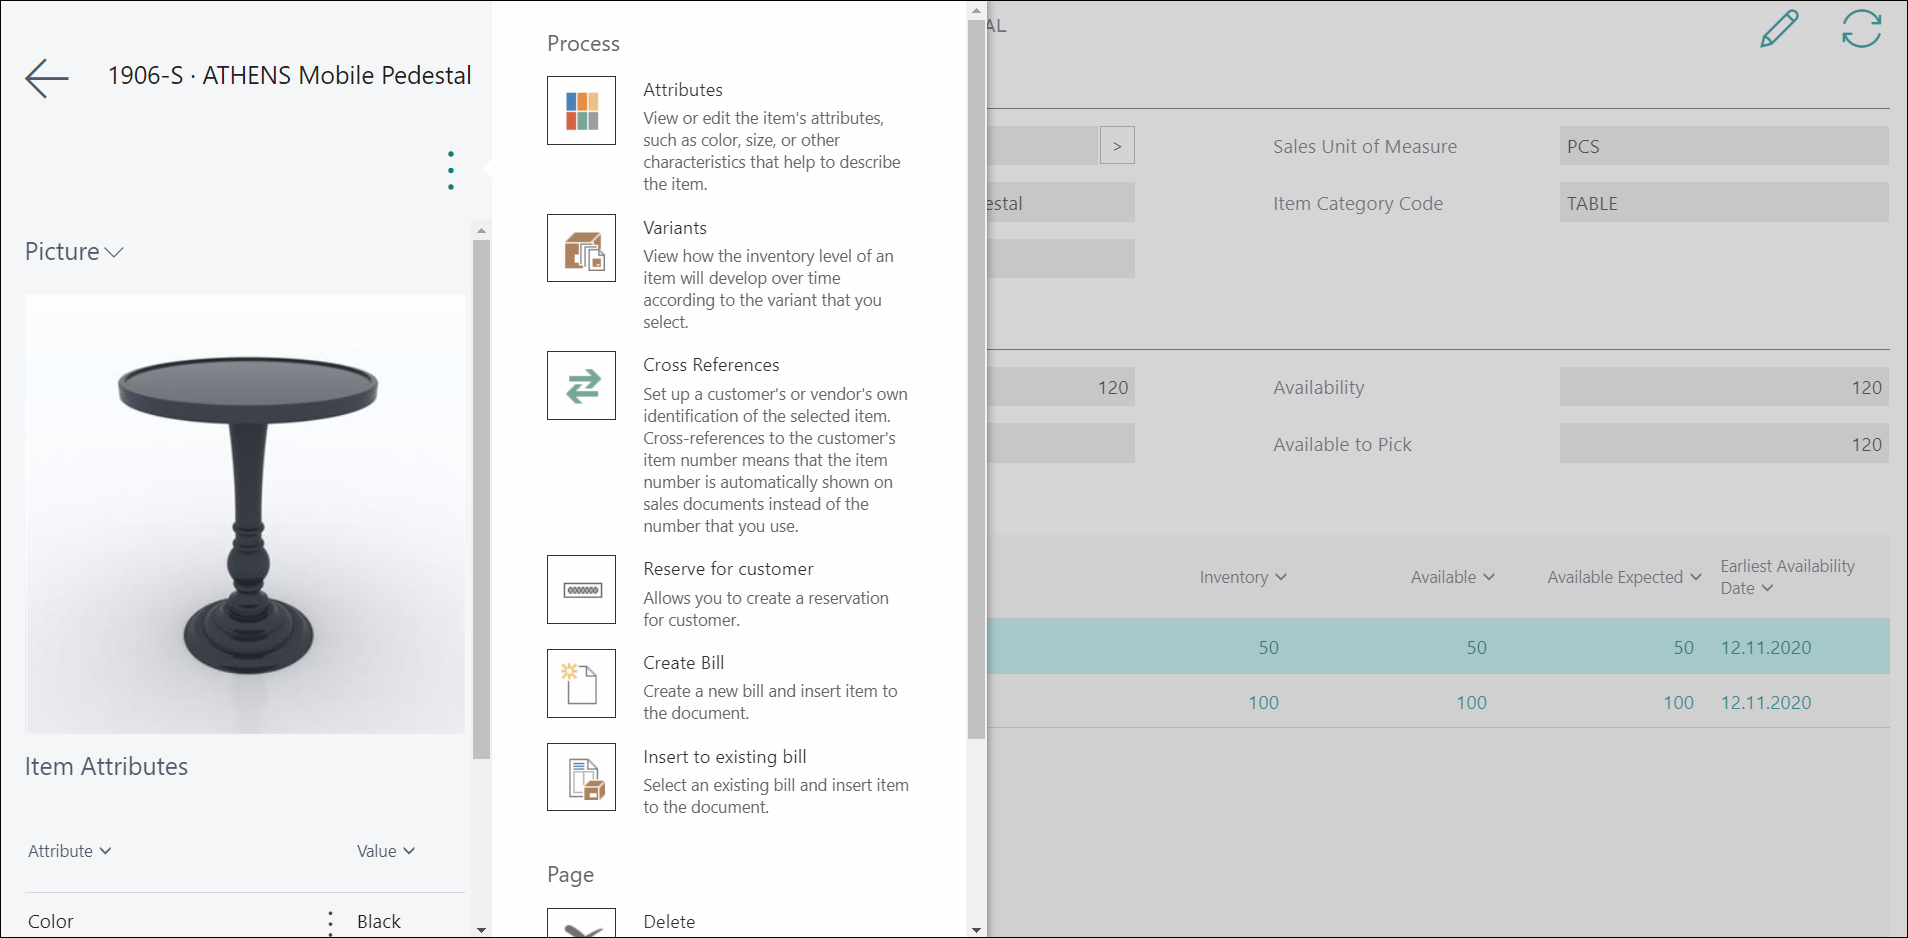Viewport: 1908px width, 938px height.
Task: Click the ATHENS pedestal table picture
Action: [x=245, y=514]
